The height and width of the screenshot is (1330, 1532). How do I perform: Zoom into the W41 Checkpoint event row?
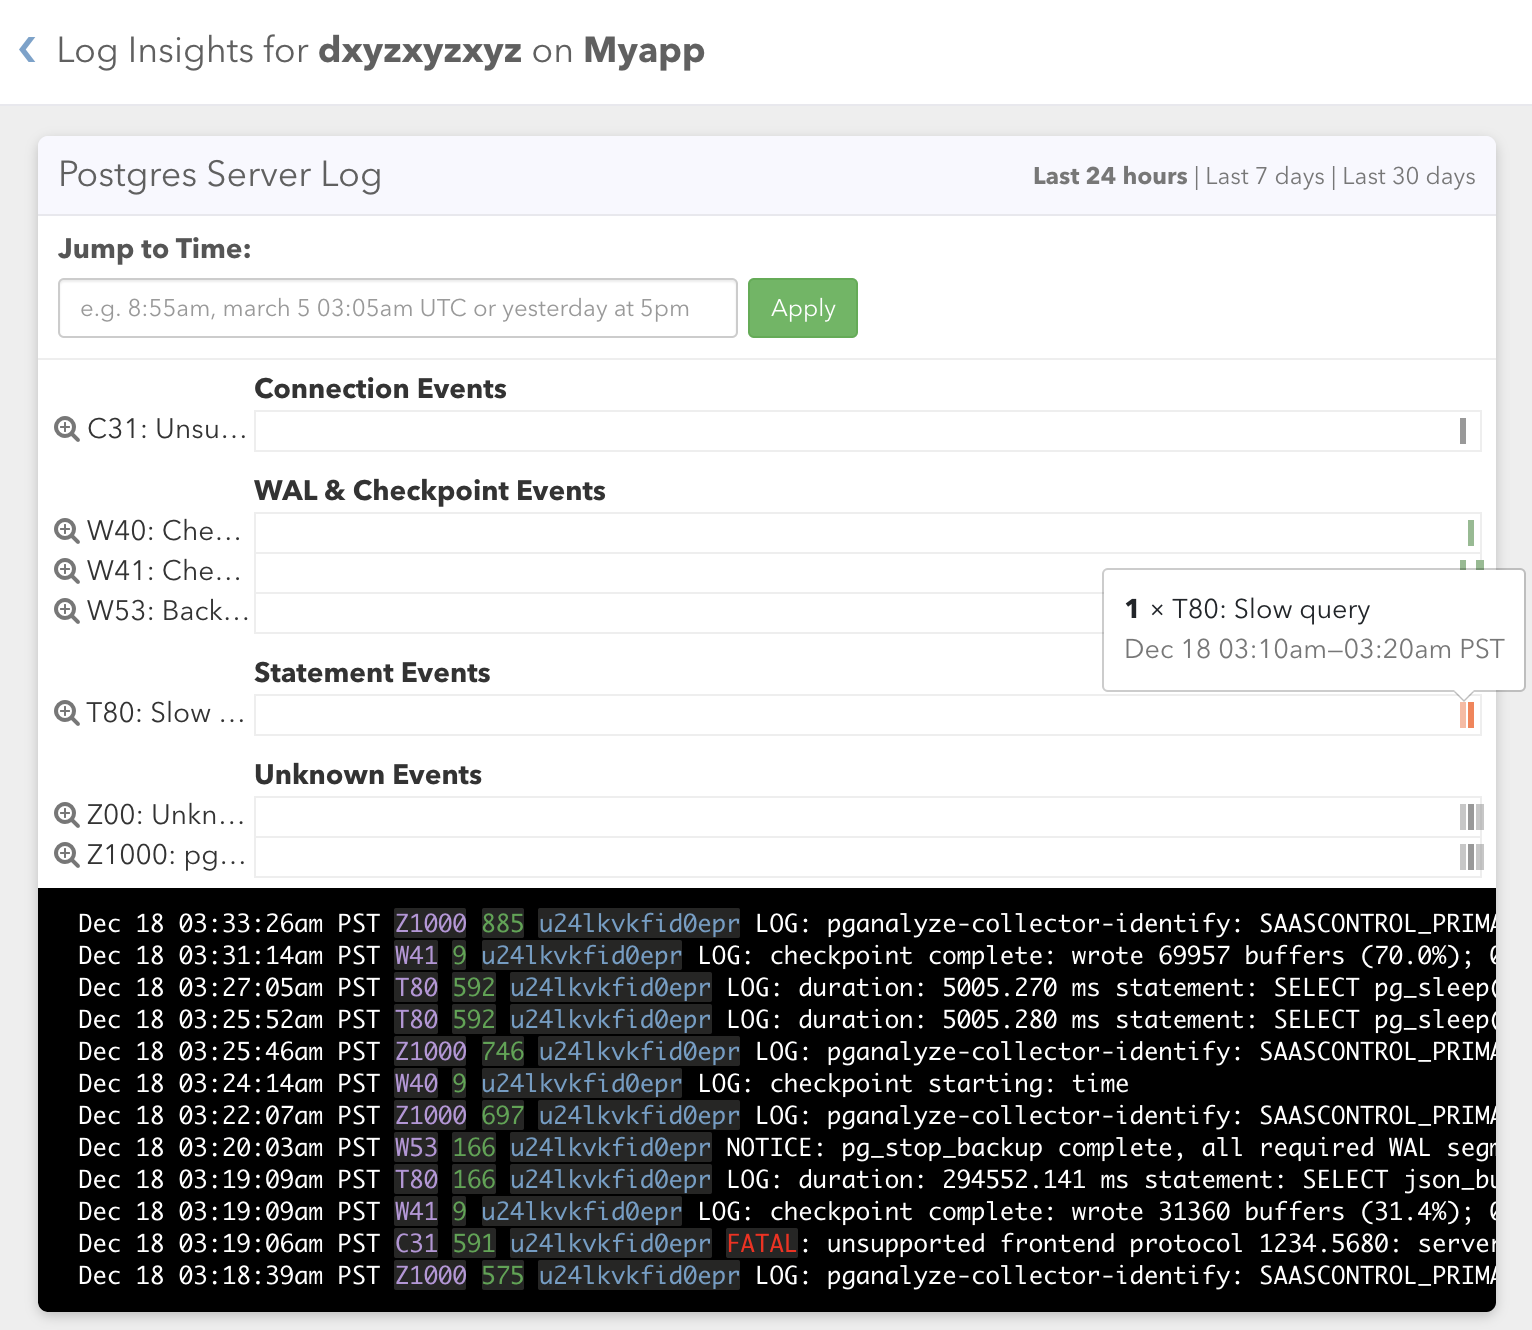(67, 571)
